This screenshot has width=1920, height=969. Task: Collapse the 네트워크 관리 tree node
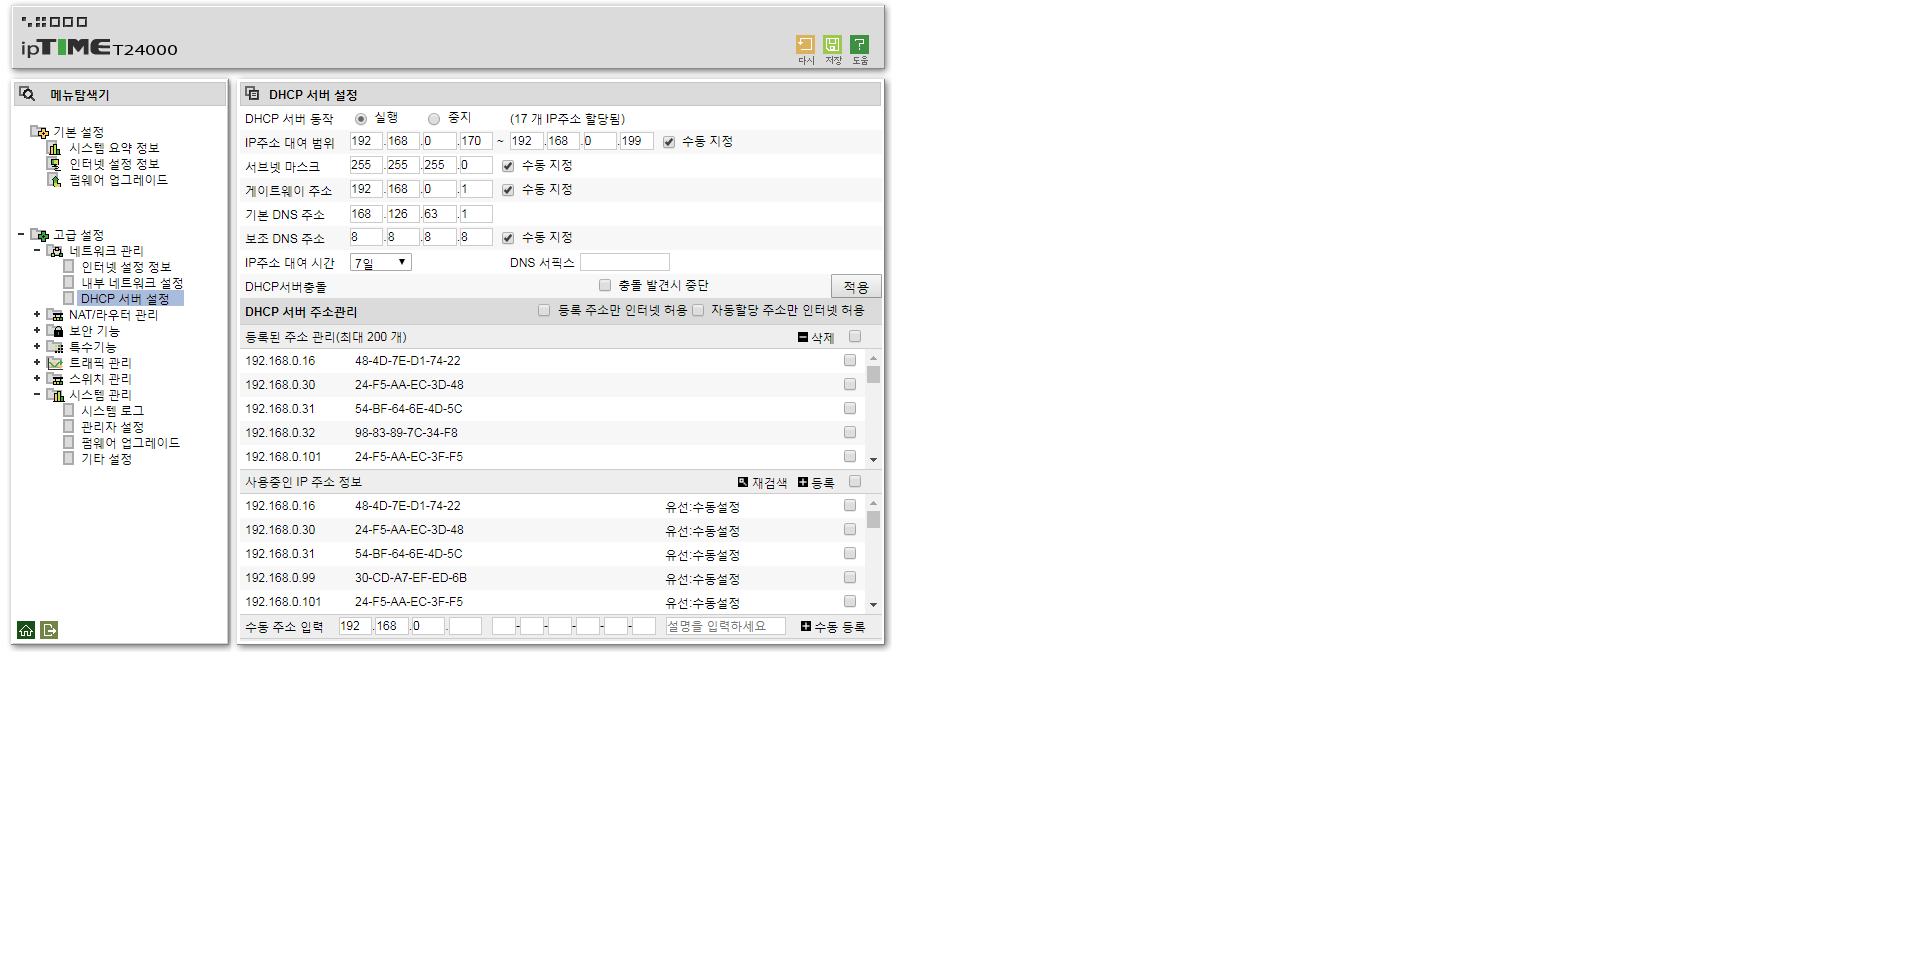[x=37, y=250]
